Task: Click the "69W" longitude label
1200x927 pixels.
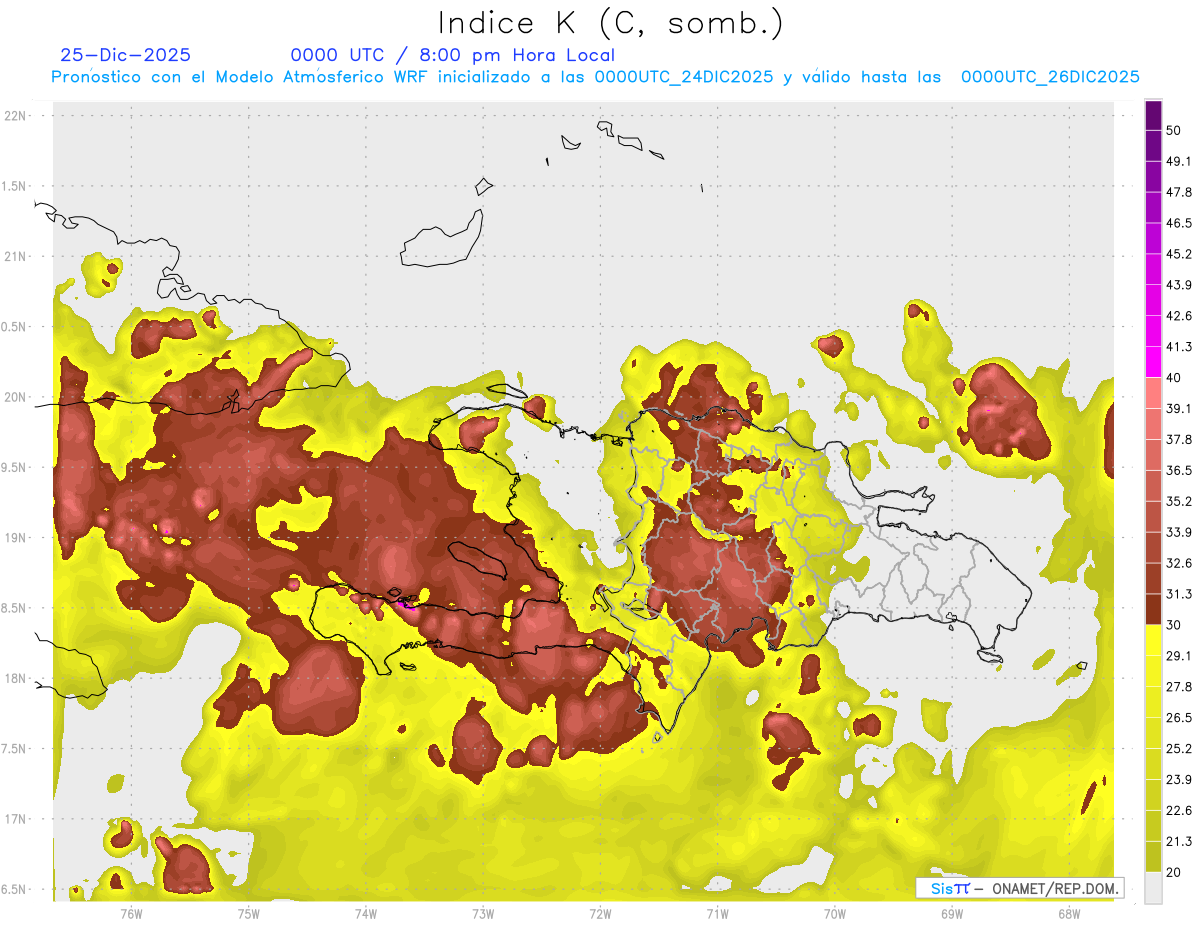Action: click(x=951, y=914)
